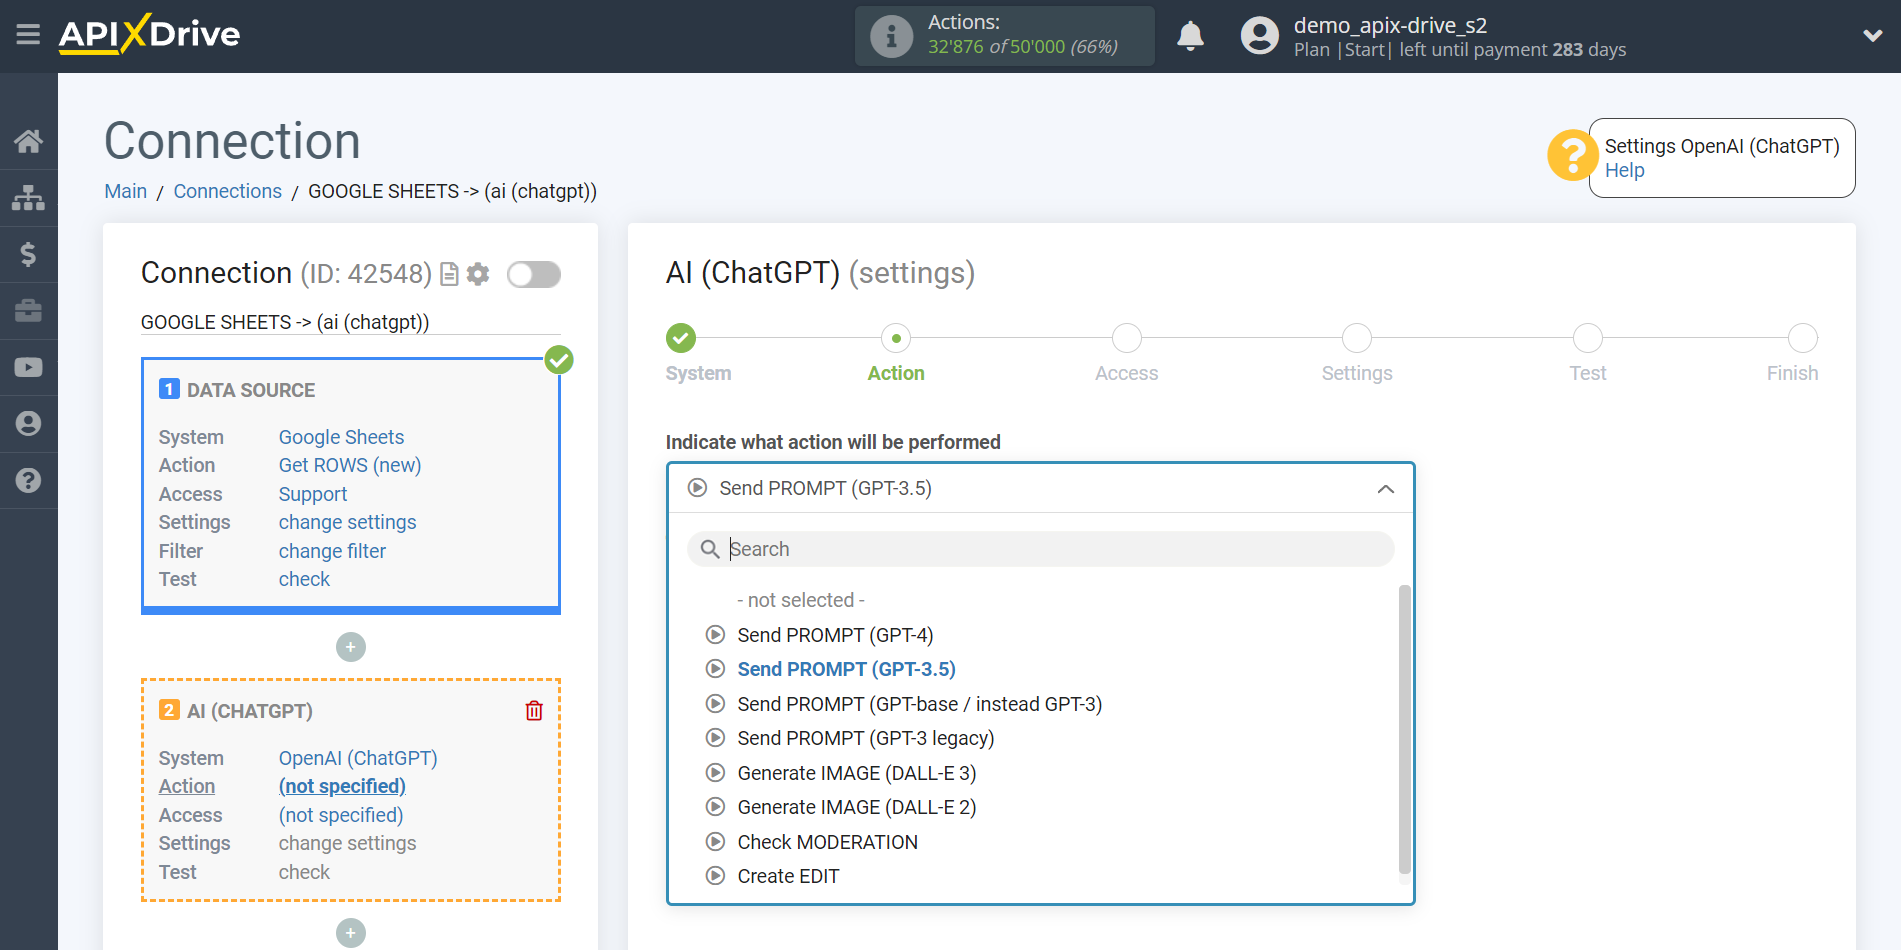1901x950 pixels.
Task: Click the Actions usage counter
Action: pos(1005,36)
